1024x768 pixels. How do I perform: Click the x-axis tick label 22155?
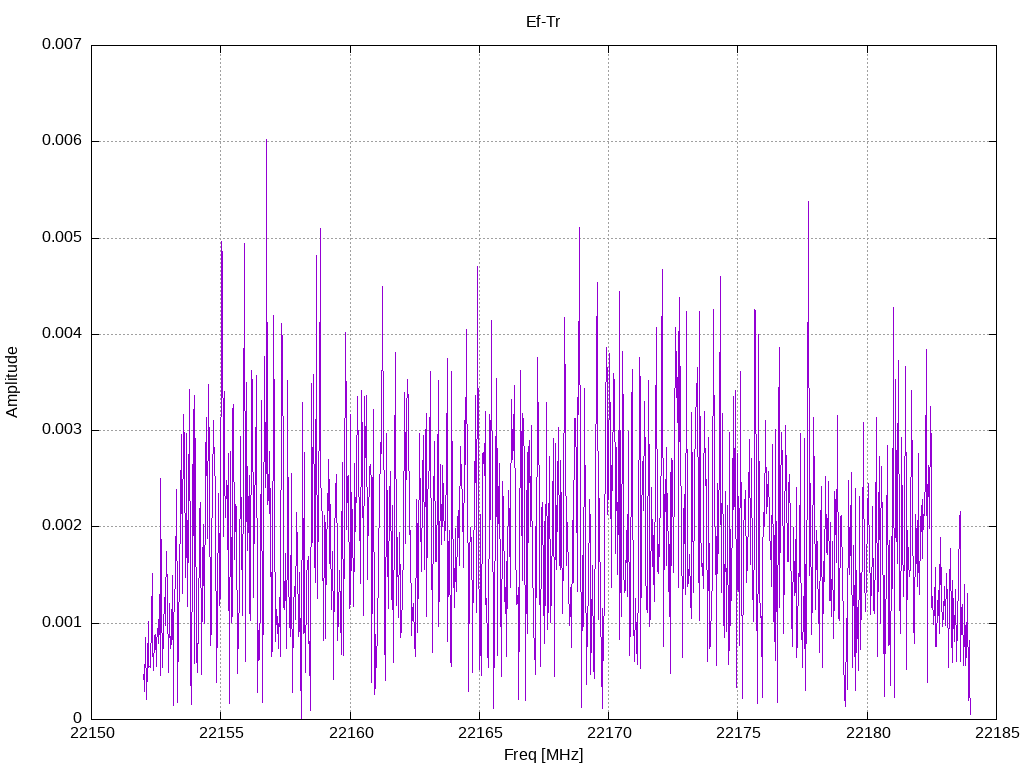point(221,733)
